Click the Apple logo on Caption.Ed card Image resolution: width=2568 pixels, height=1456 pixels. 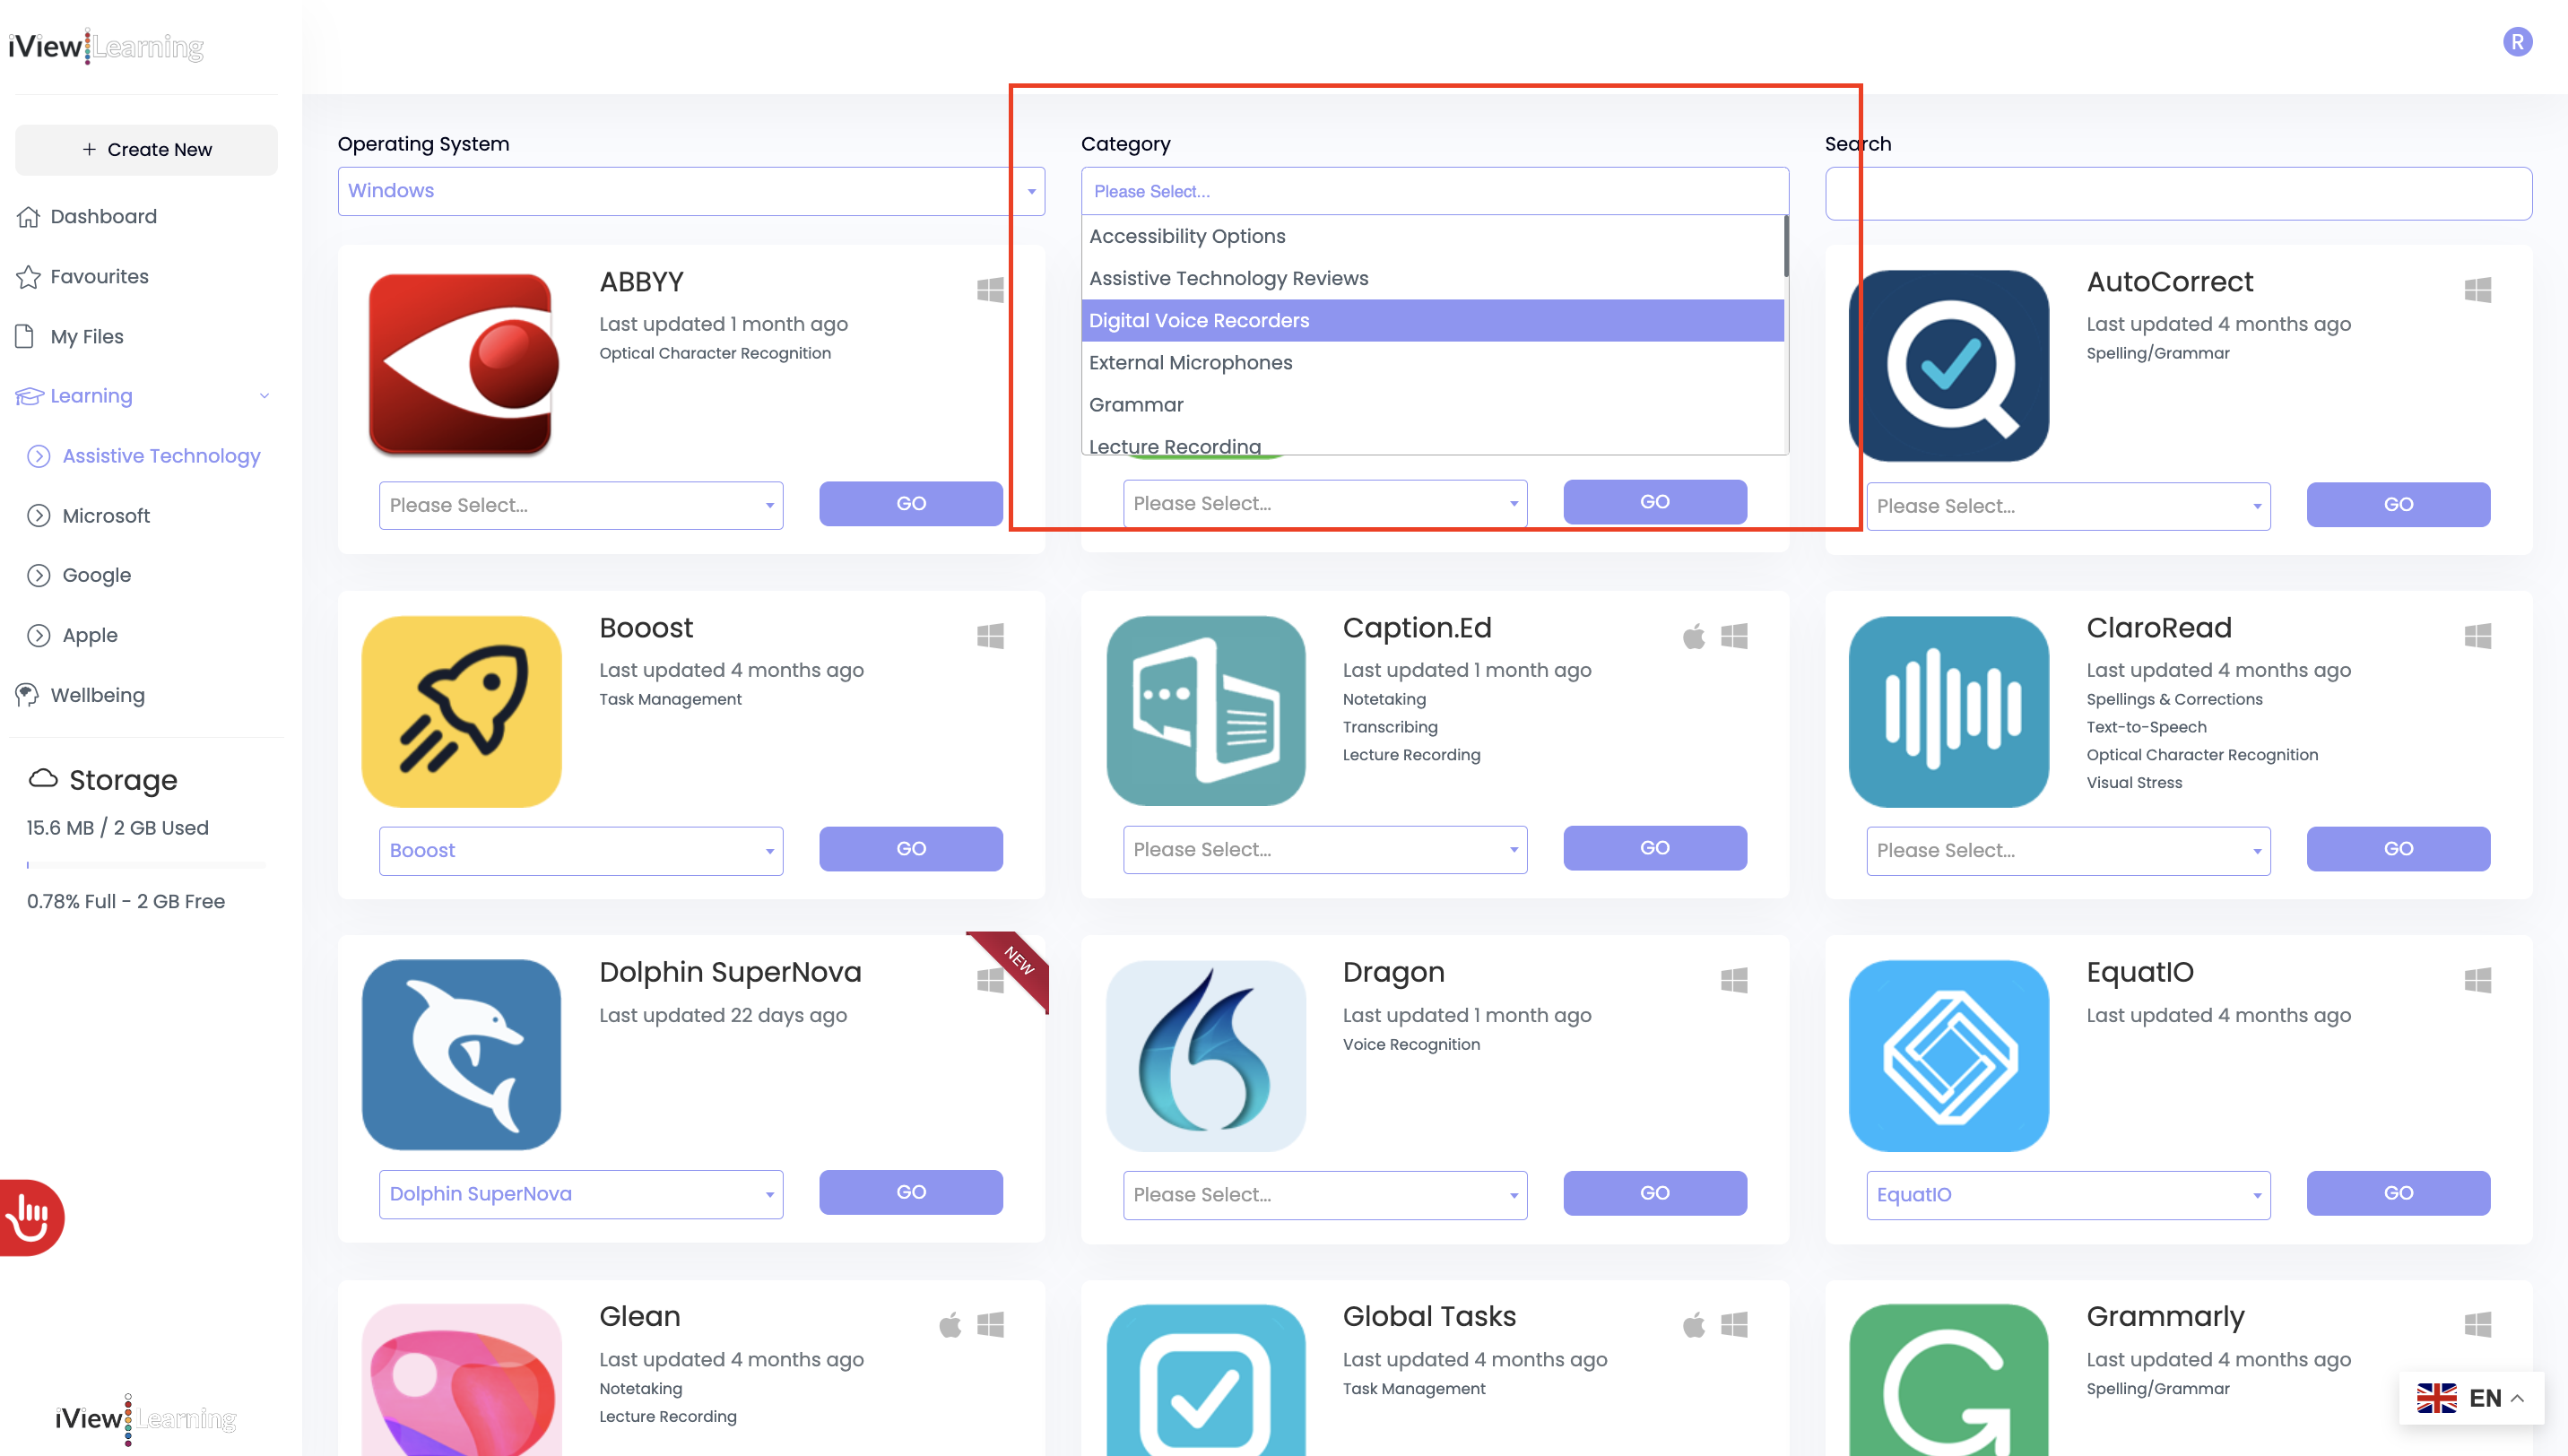click(x=1693, y=636)
